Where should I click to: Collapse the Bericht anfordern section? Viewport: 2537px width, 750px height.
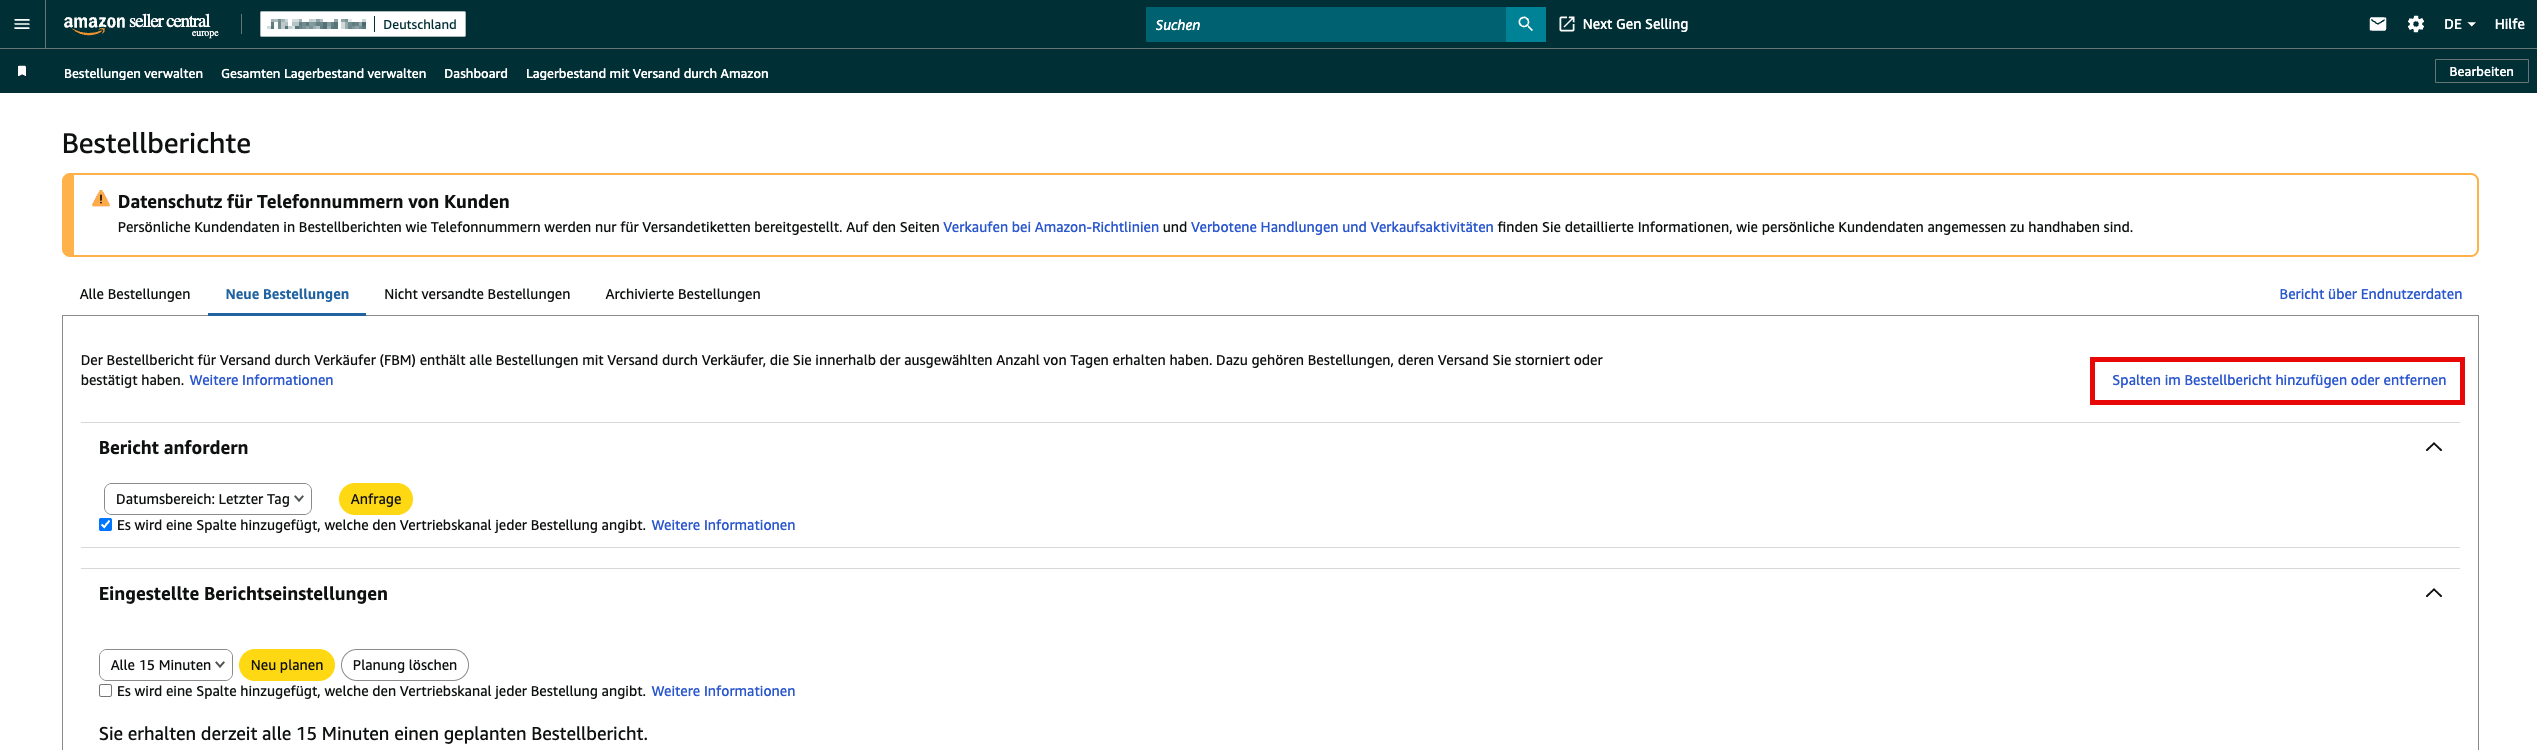pyautogui.click(x=2433, y=447)
